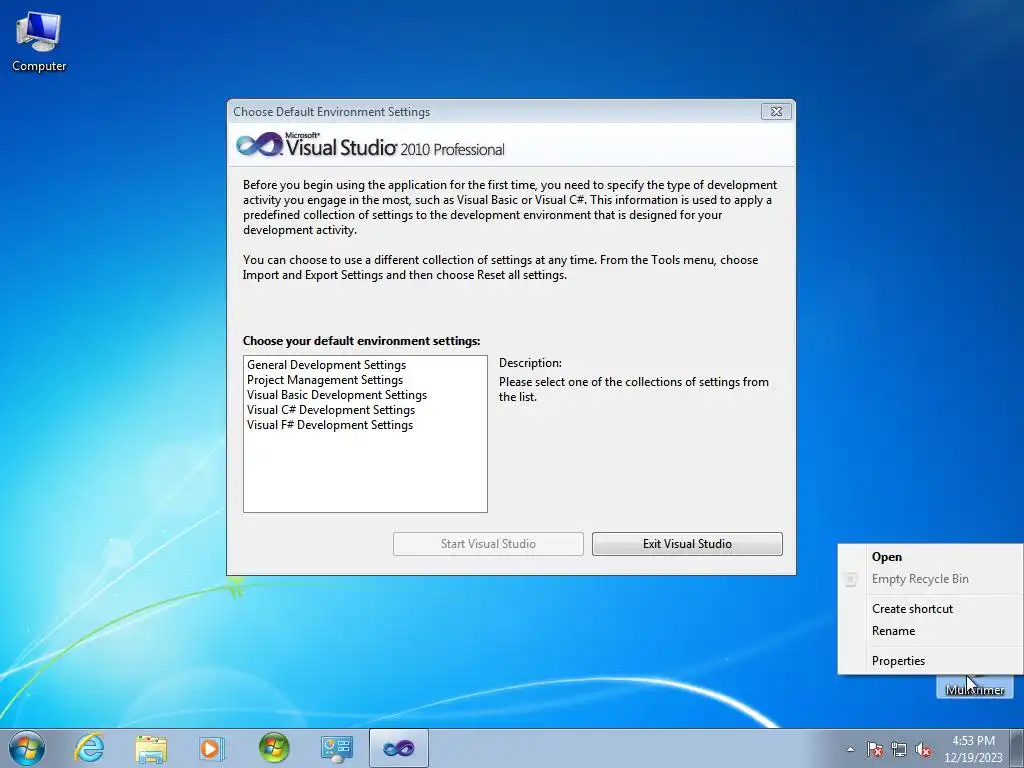The height and width of the screenshot is (768, 1024).
Task: Click Action Center flag tray icon
Action: tap(874, 750)
